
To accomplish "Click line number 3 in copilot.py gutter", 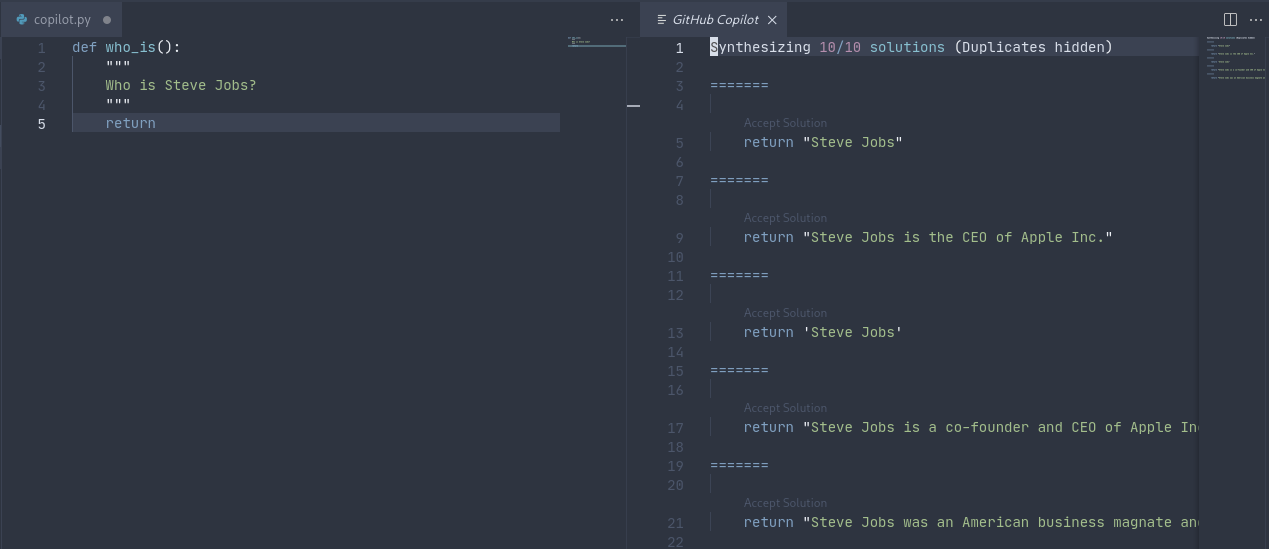I will pos(41,85).
